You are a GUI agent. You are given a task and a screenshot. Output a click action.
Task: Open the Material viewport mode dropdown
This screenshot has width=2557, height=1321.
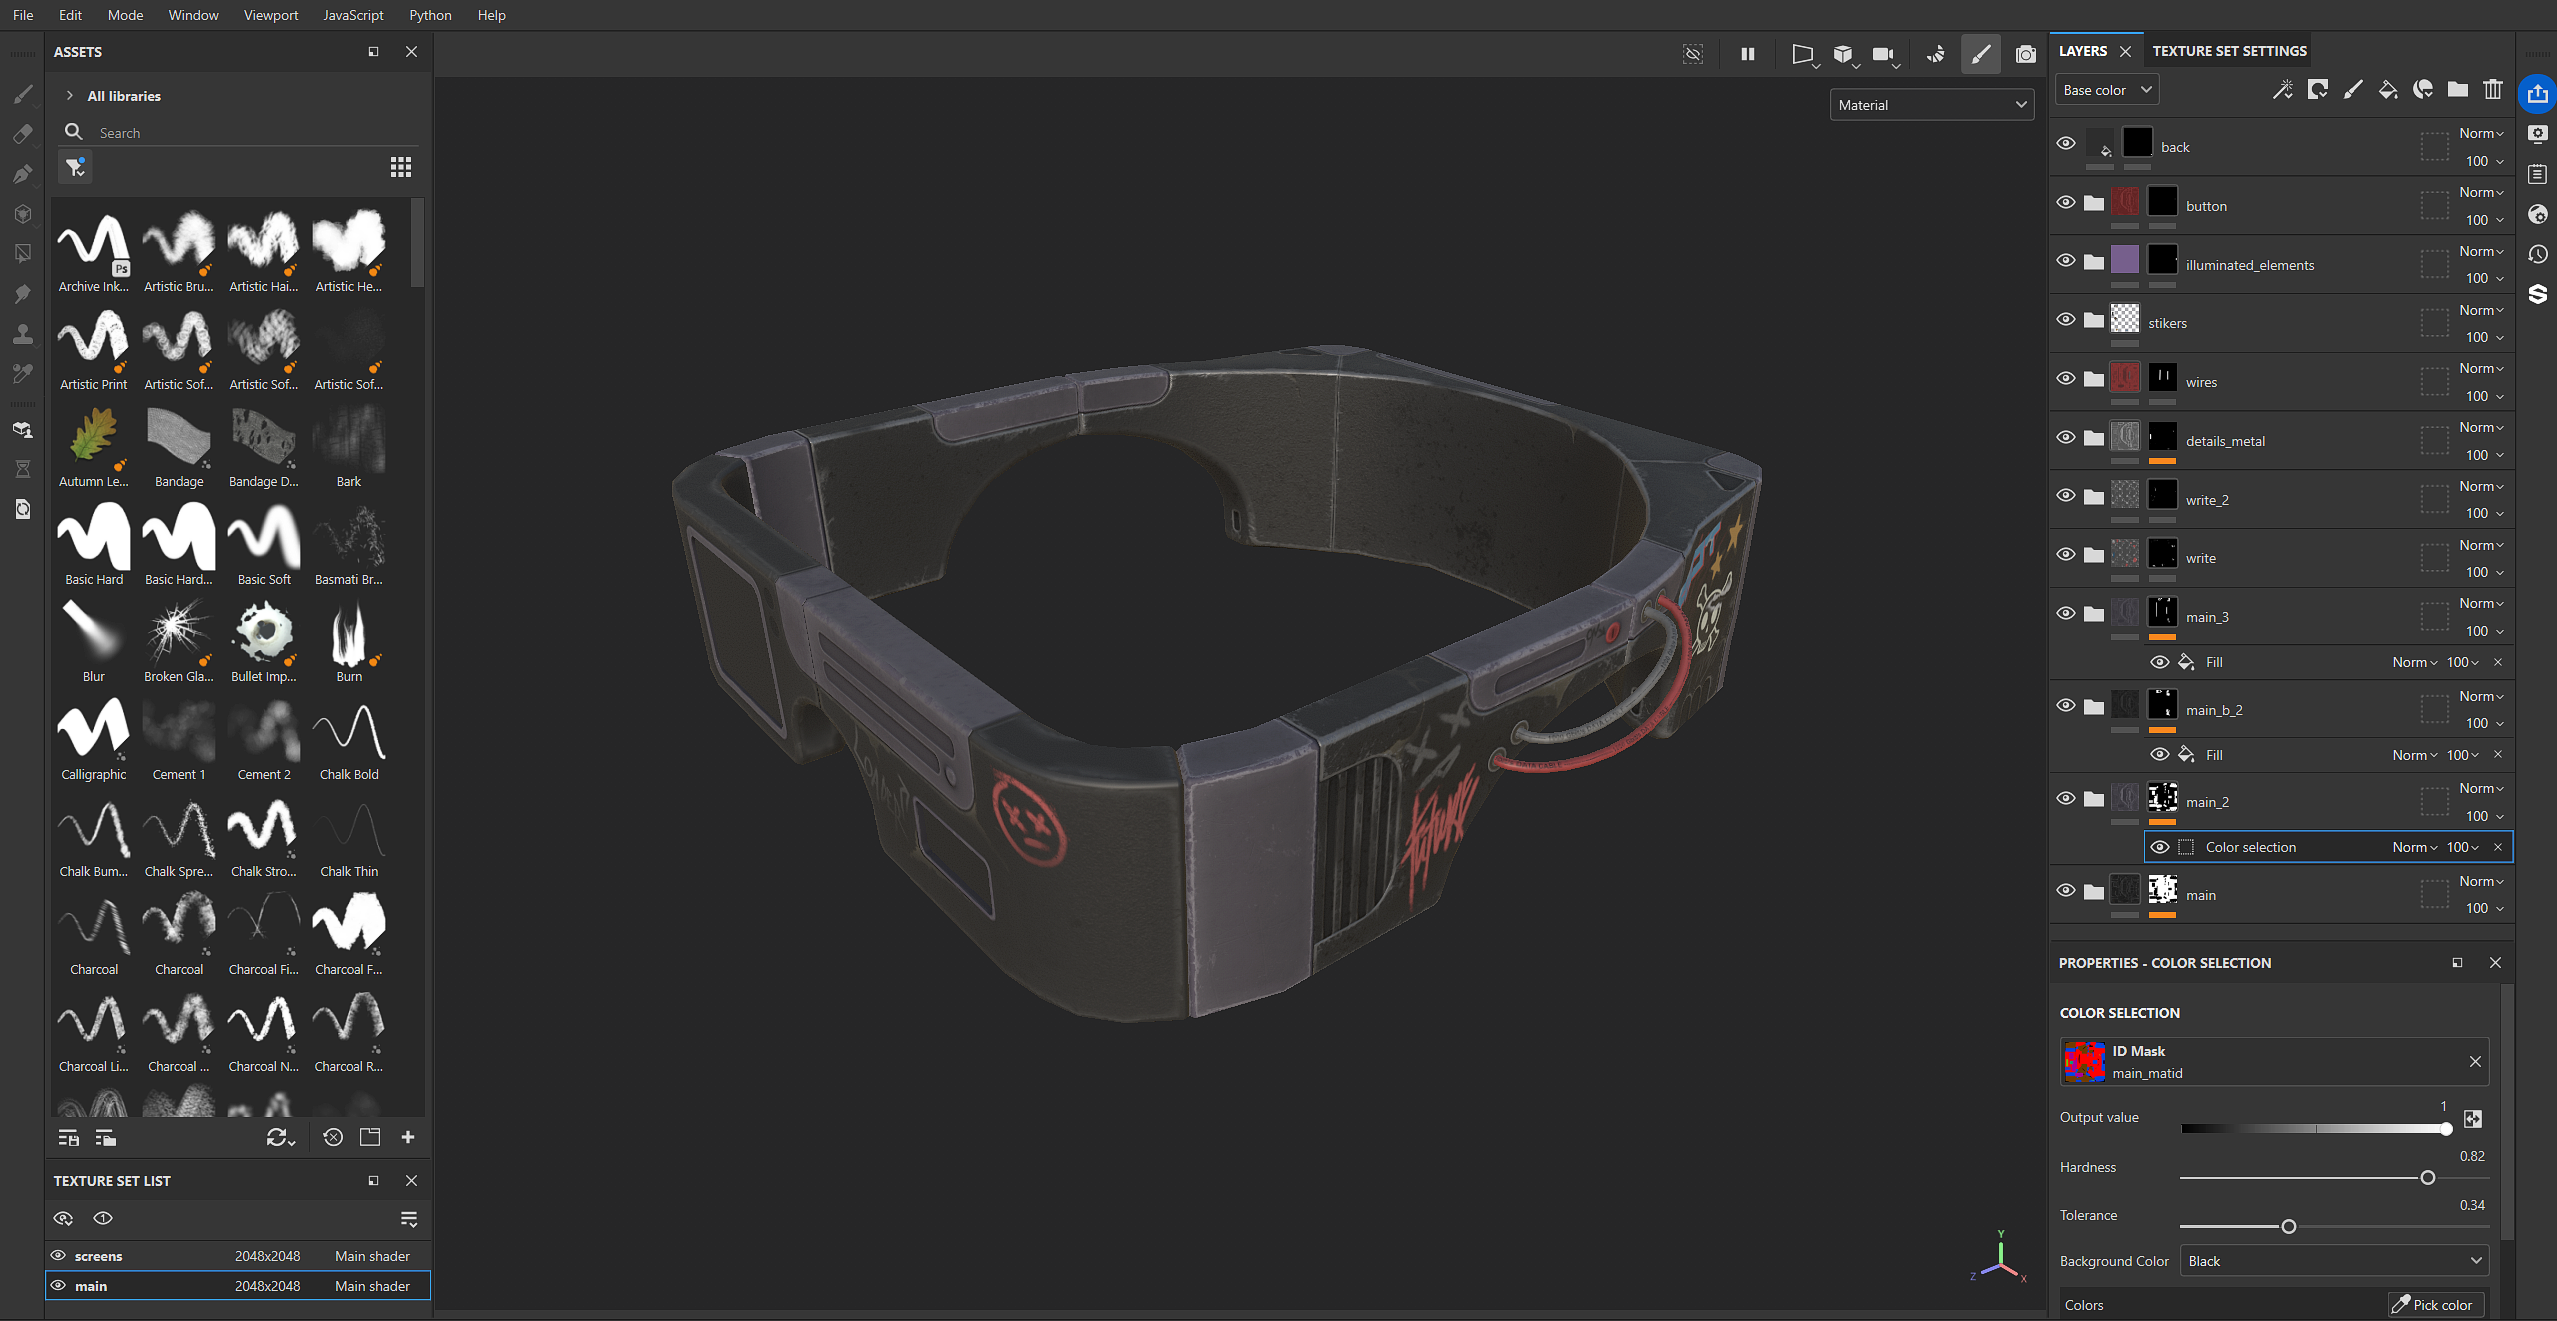pyautogui.click(x=1931, y=105)
